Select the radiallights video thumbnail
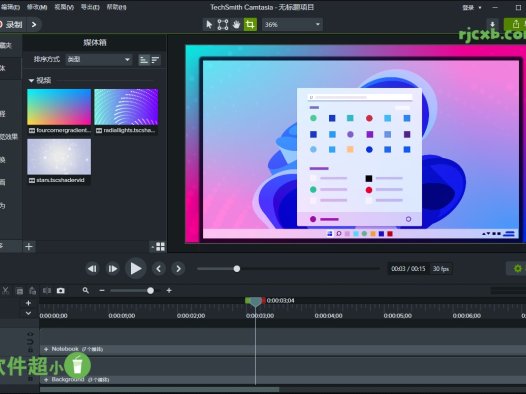Screen dimensions: 526x394 126,107
